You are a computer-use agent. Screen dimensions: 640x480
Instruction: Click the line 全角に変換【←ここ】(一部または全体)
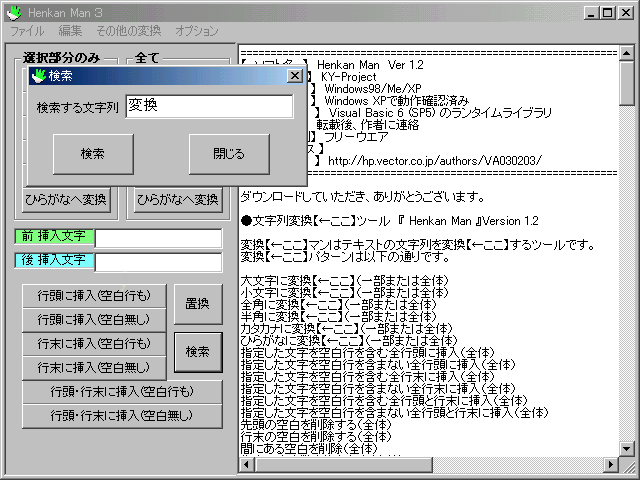point(338,305)
